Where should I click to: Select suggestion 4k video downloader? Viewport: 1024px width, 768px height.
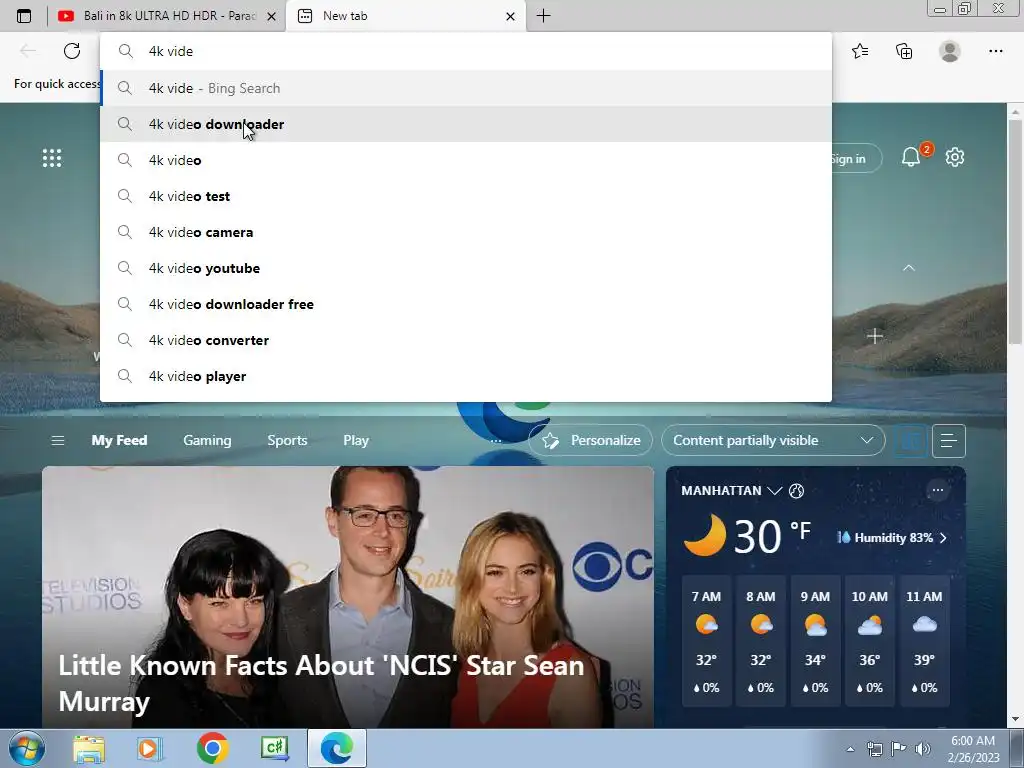466,124
